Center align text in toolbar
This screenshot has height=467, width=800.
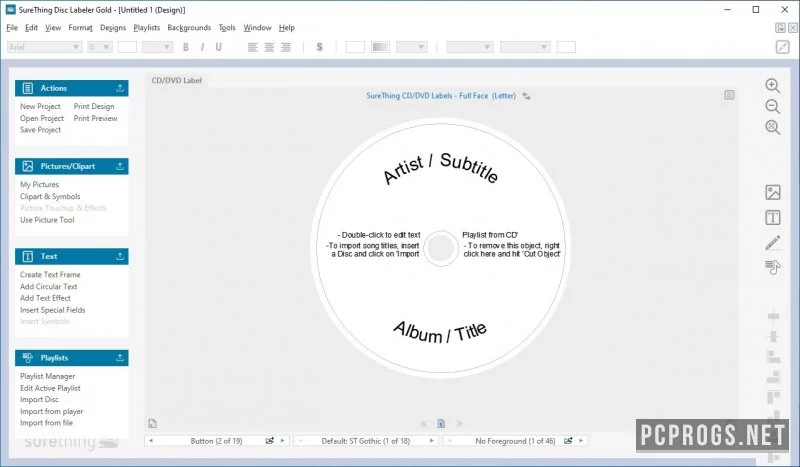click(269, 47)
